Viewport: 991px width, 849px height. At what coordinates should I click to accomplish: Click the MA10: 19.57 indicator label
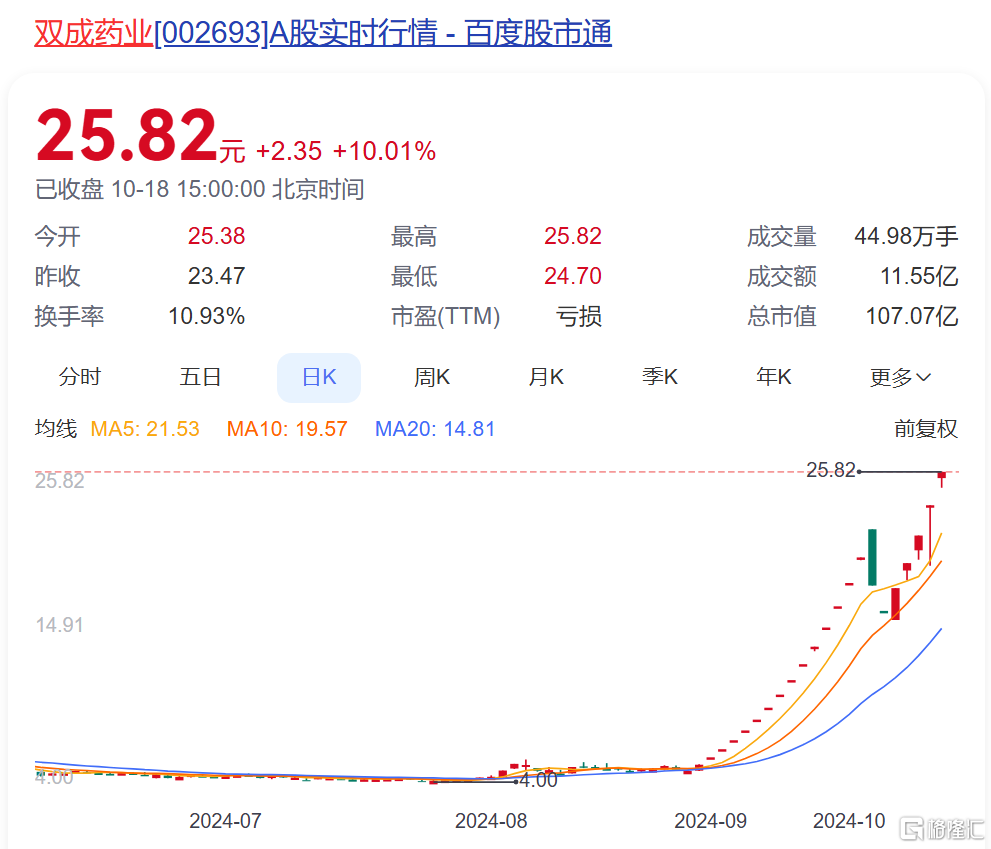click(287, 429)
